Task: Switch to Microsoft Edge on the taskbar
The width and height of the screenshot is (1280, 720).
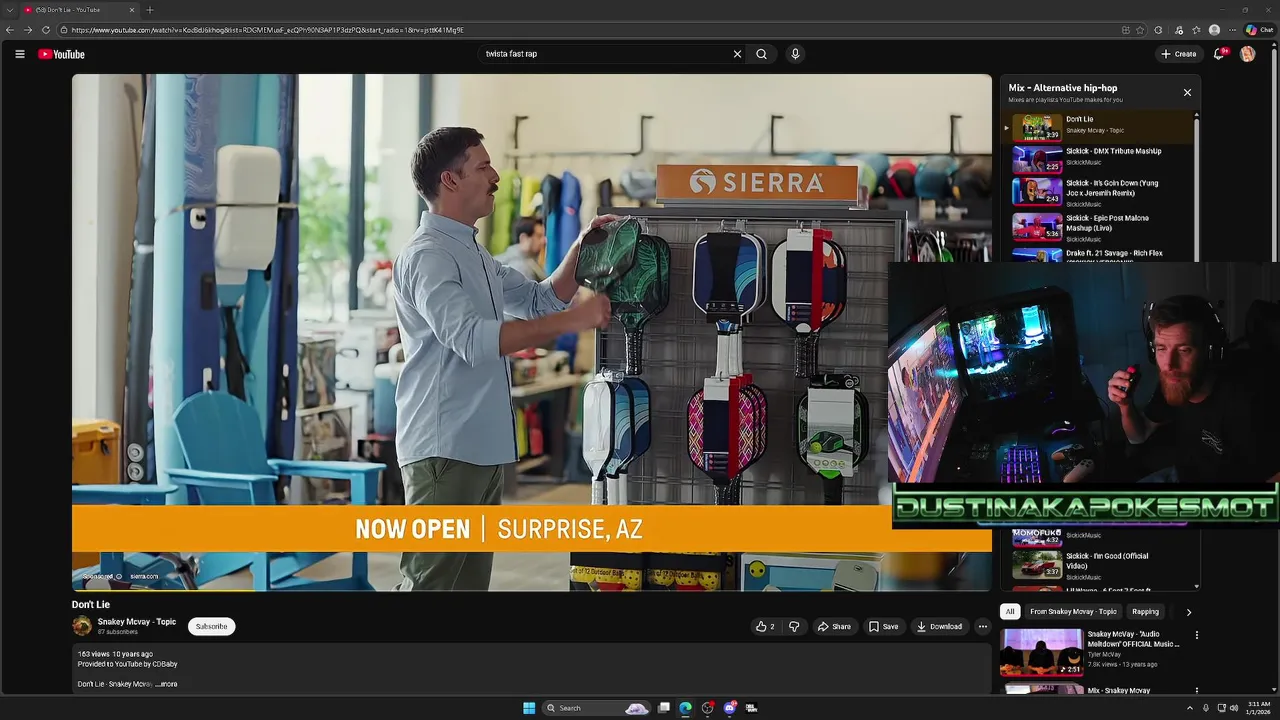Action: (685, 708)
